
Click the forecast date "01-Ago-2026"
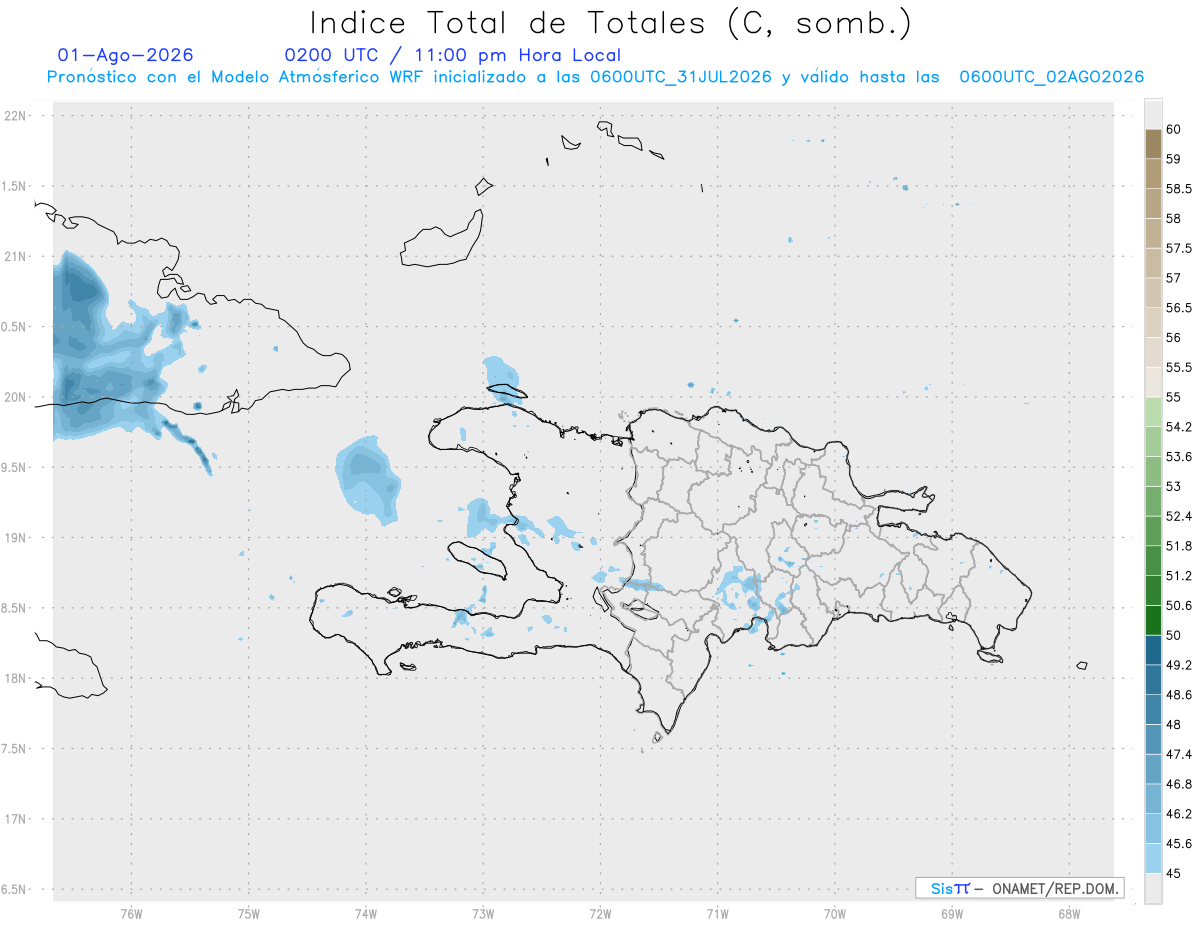[x=126, y=55]
